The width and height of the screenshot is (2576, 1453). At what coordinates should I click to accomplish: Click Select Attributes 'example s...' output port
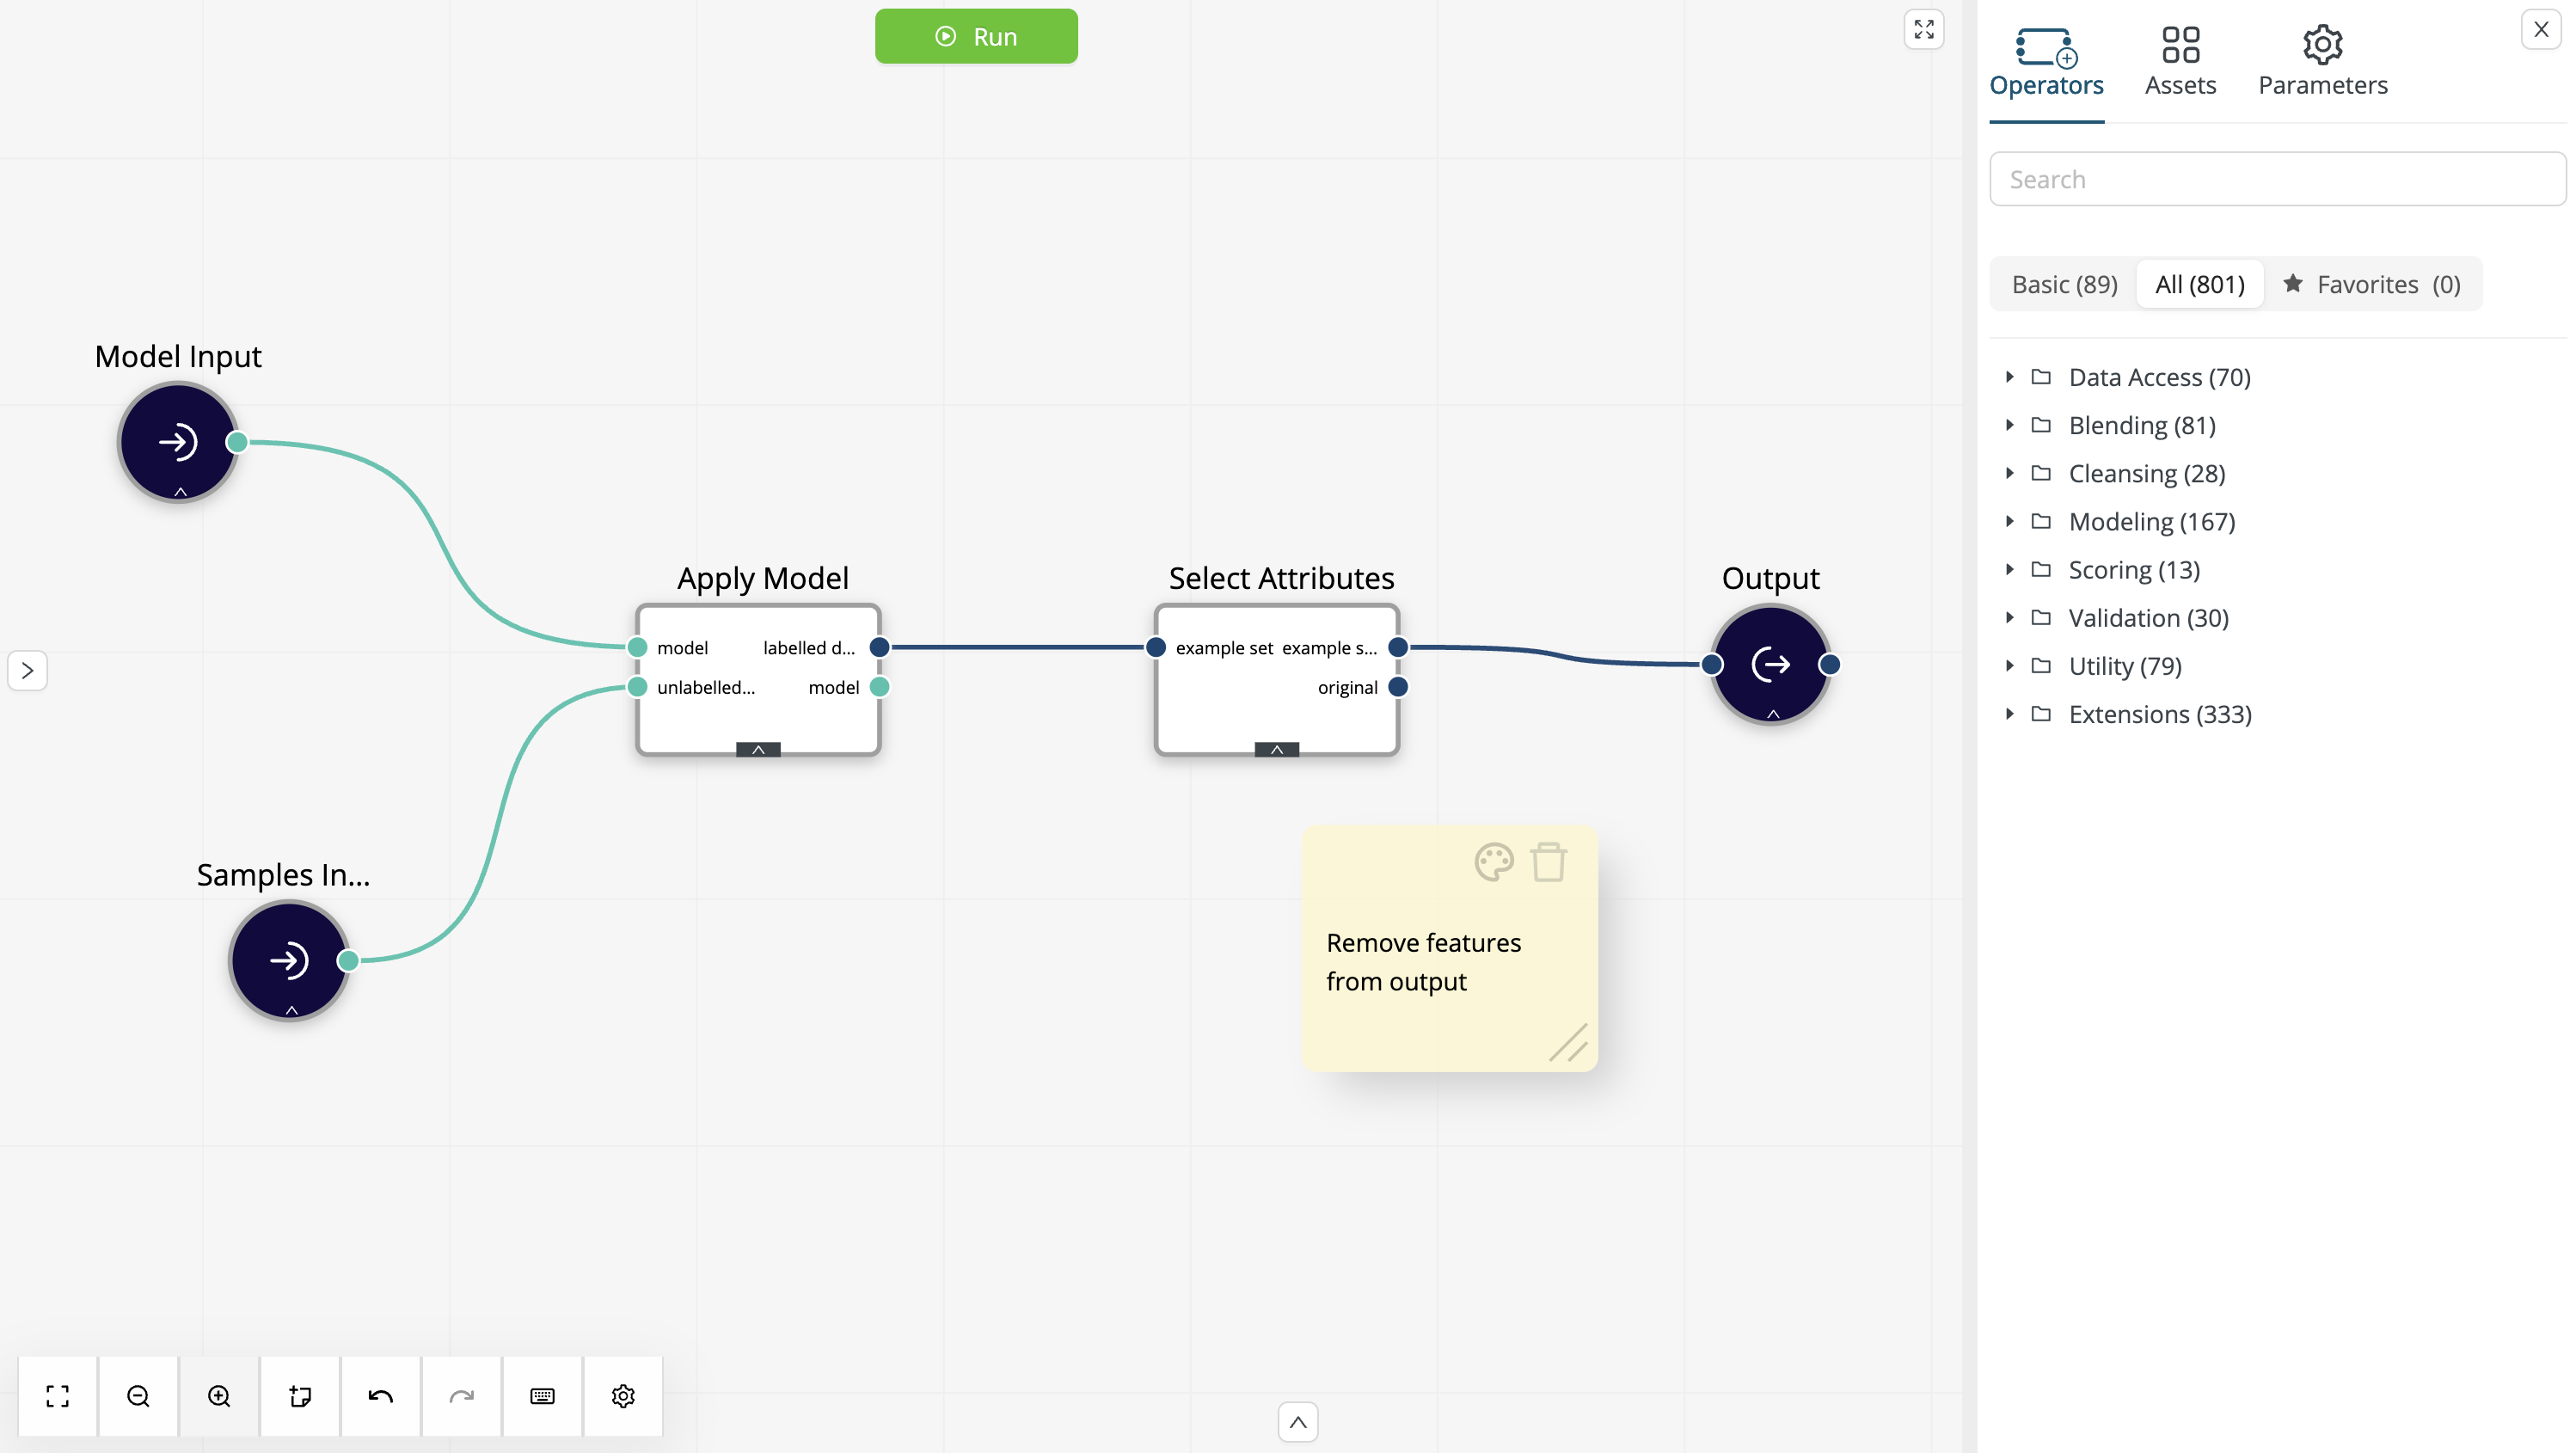tap(1399, 647)
